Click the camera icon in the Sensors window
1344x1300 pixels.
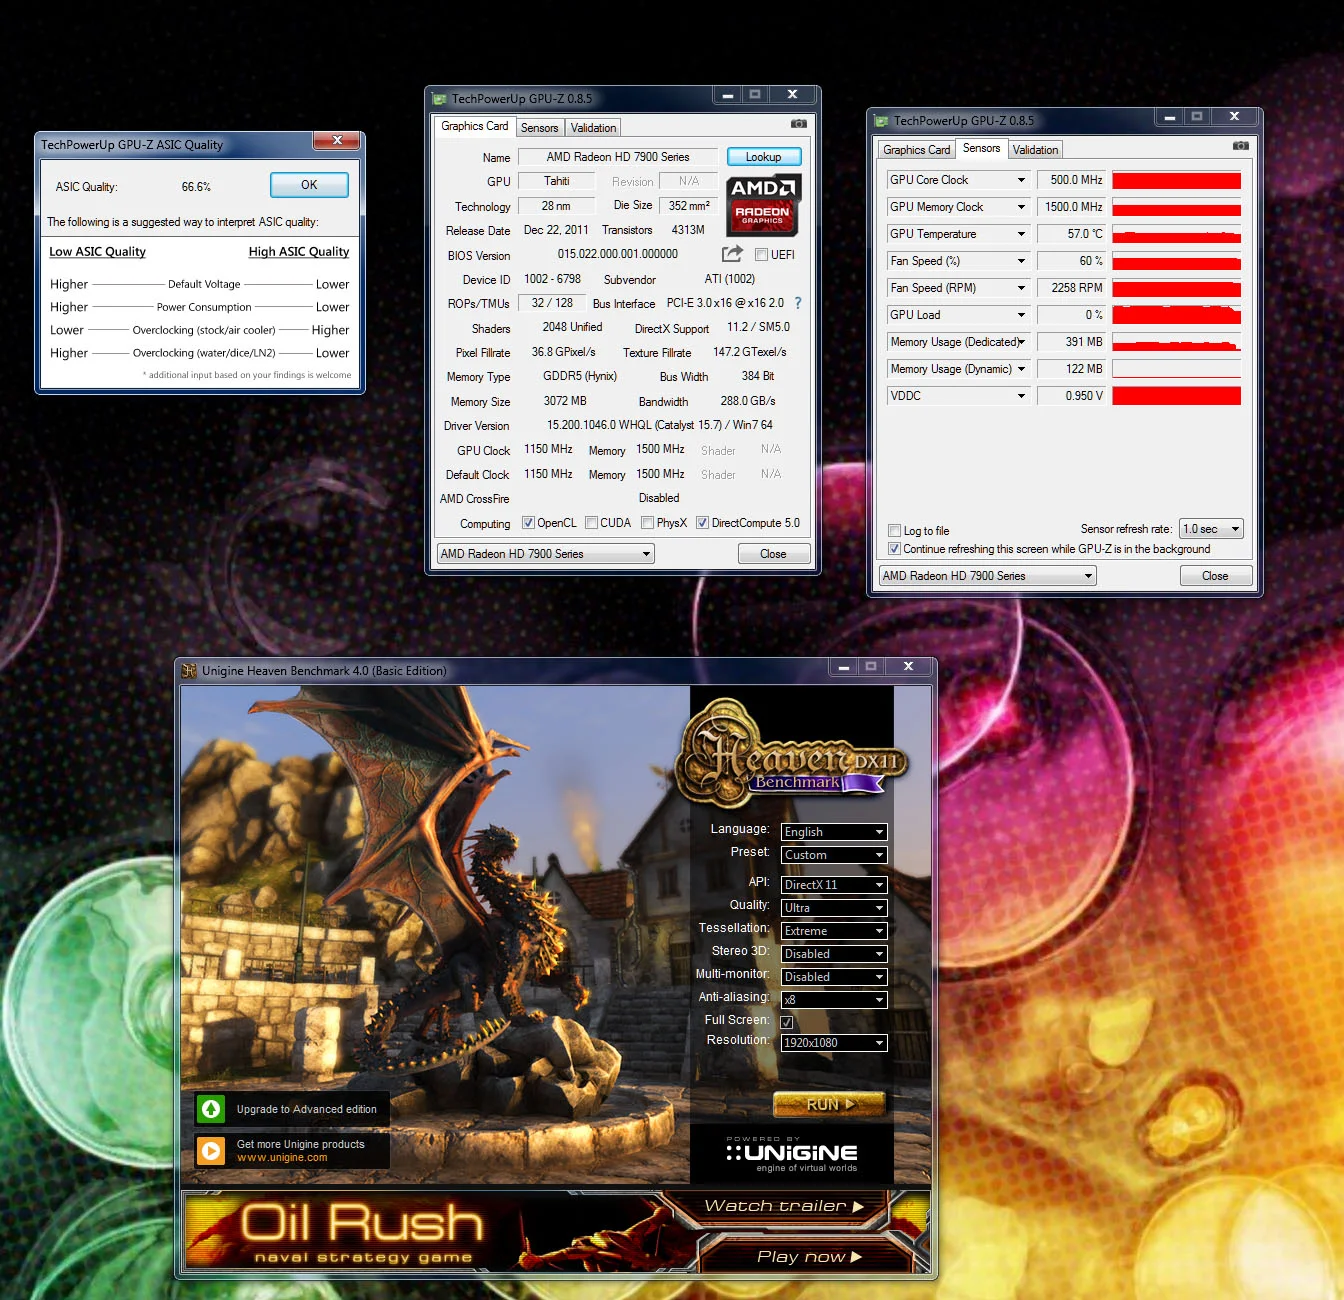tap(1240, 146)
